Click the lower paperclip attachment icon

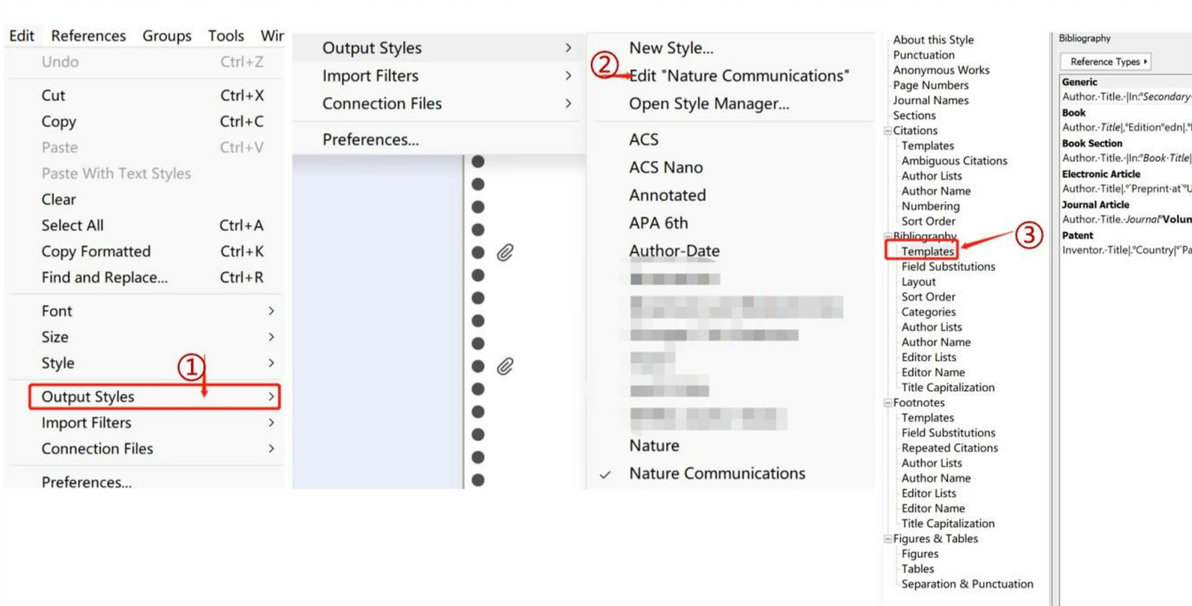505,366
